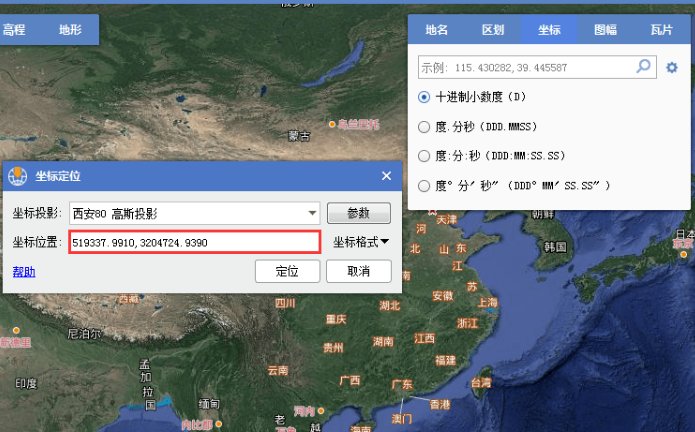
Task: Click the 蒙古 label on the map
Action: (299, 136)
